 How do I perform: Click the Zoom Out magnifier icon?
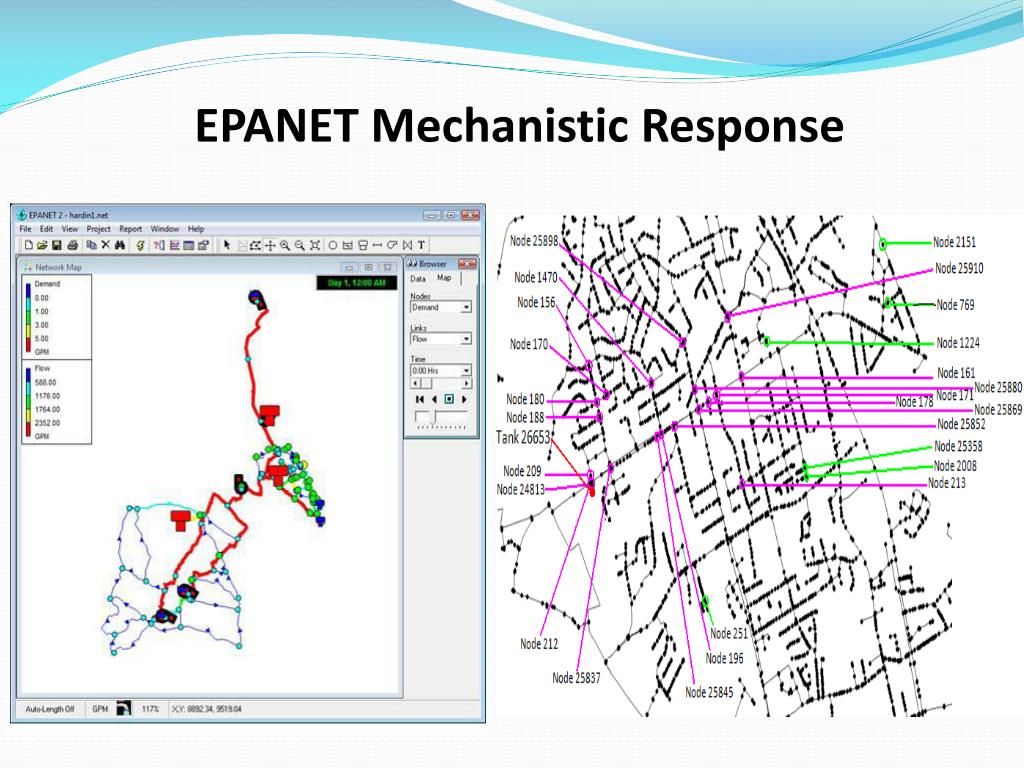[x=299, y=246]
